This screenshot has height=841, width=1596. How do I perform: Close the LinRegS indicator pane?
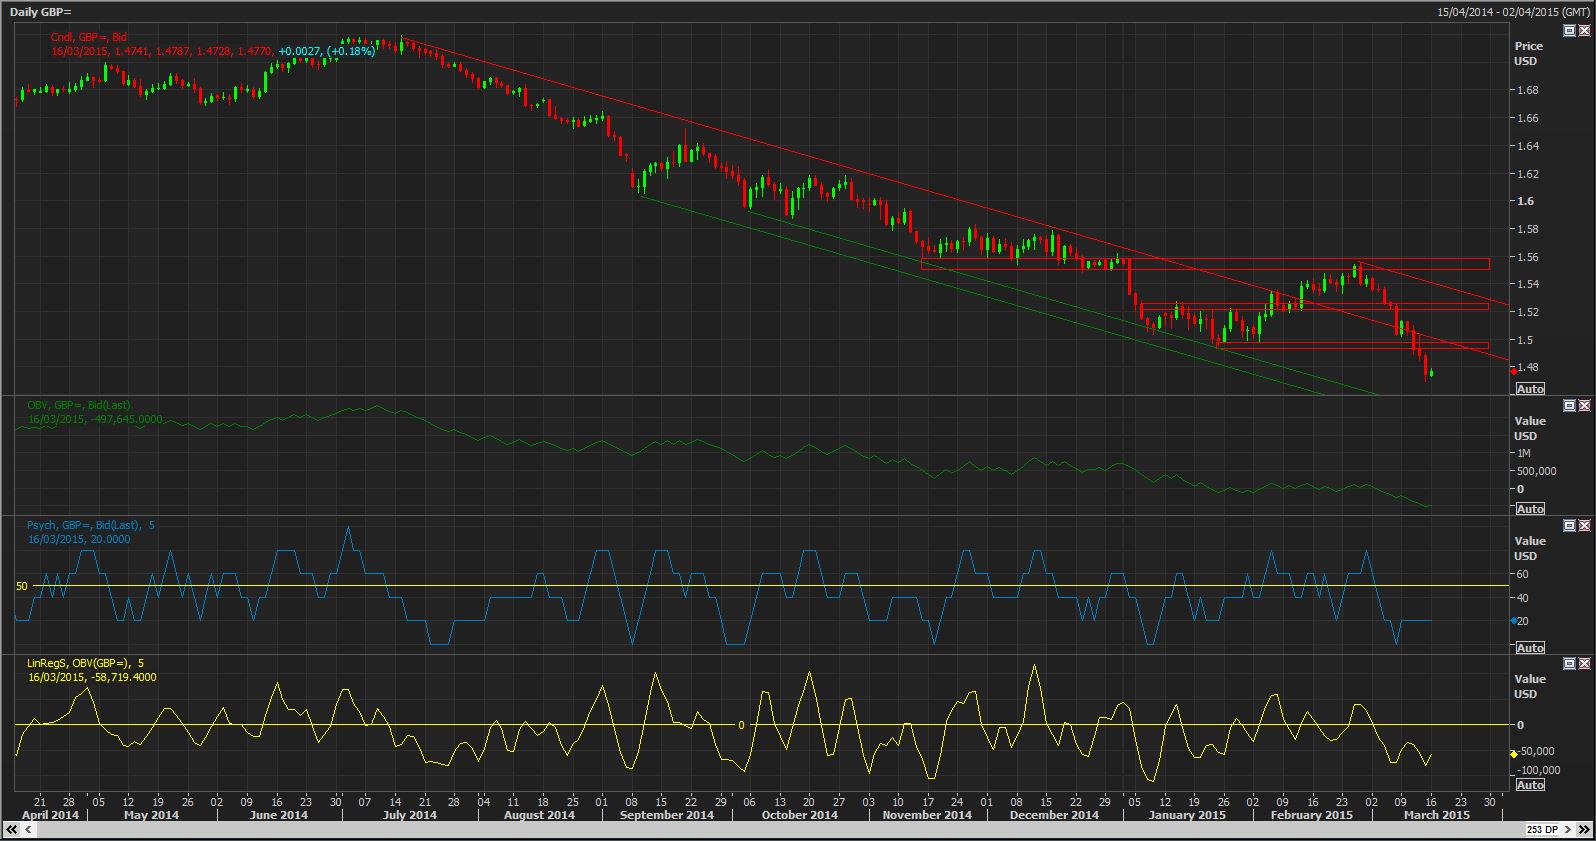coord(1584,663)
